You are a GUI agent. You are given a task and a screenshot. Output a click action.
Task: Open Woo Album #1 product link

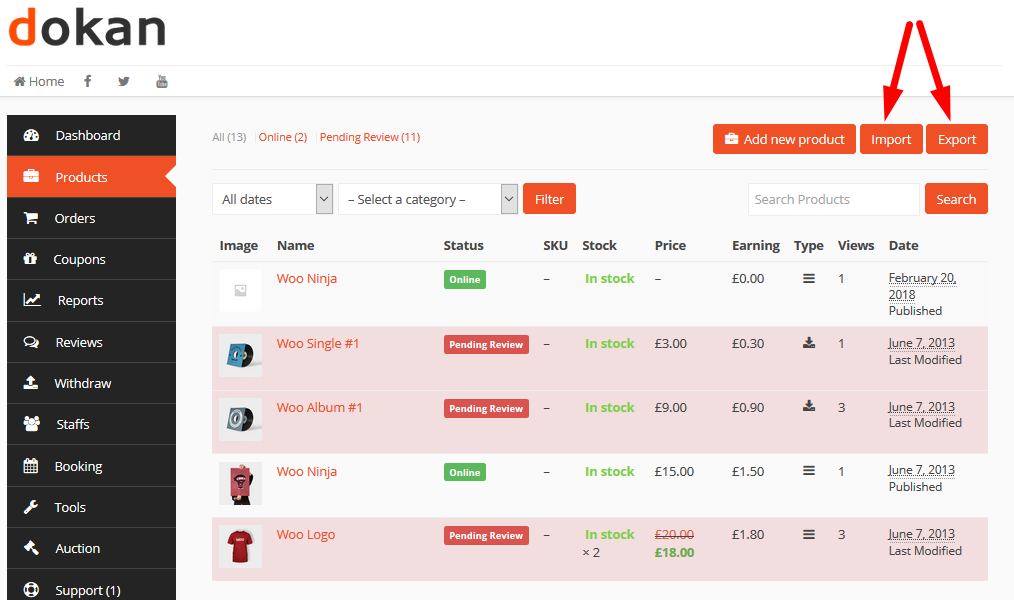tap(319, 407)
